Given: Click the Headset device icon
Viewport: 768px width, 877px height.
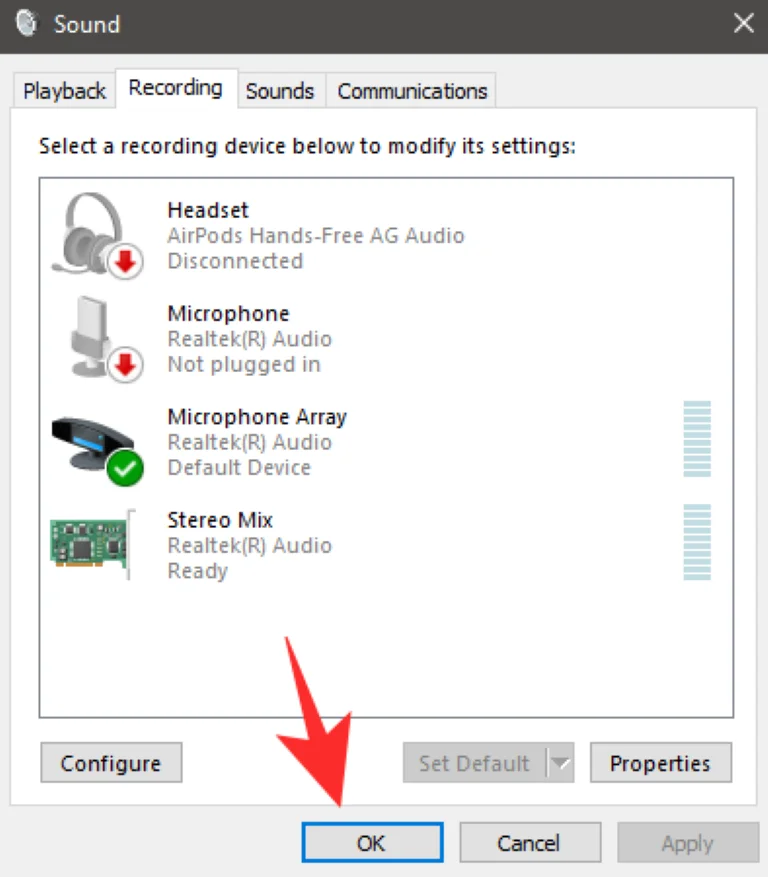Looking at the screenshot, I should [x=92, y=232].
